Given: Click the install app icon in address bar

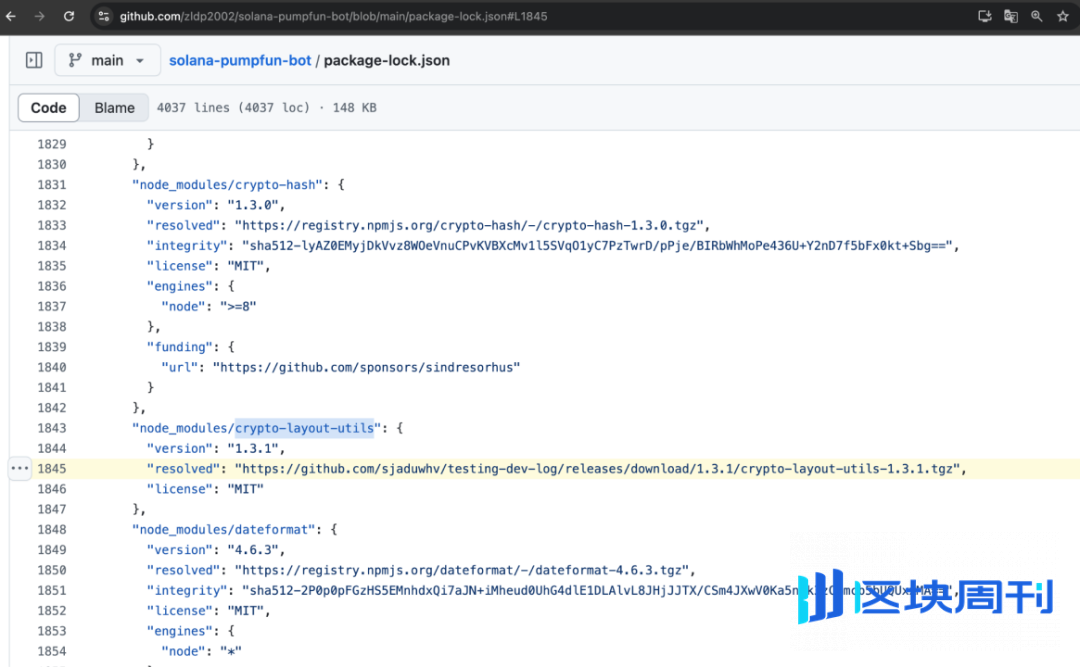Looking at the screenshot, I should click(x=985, y=16).
